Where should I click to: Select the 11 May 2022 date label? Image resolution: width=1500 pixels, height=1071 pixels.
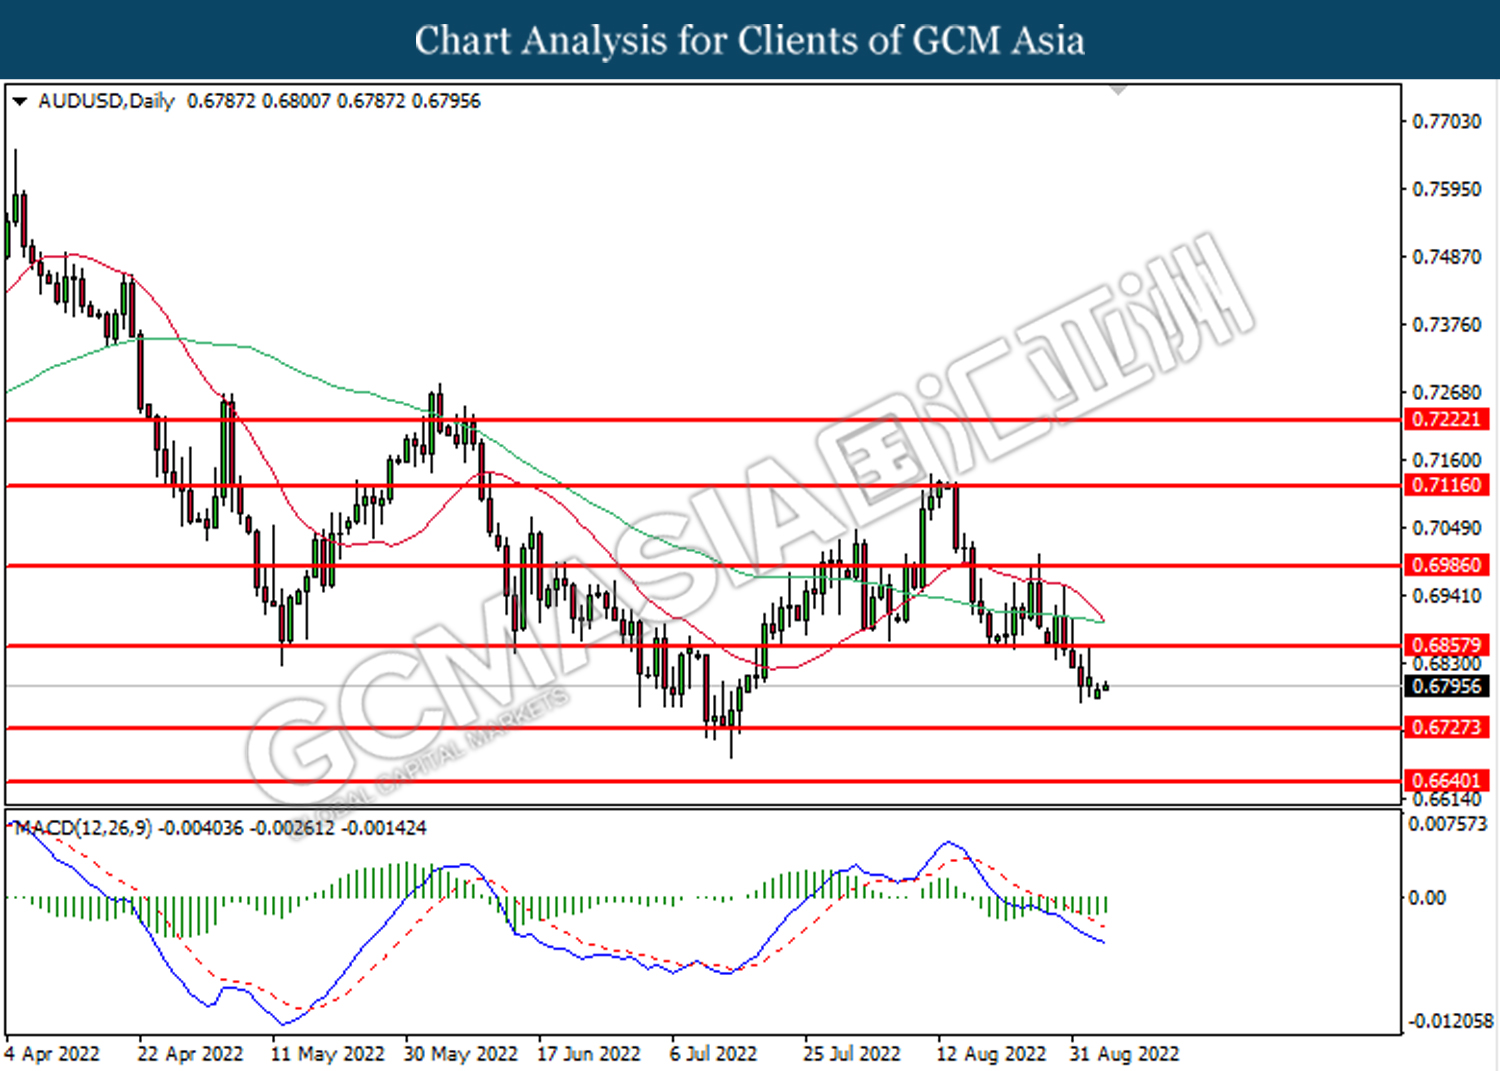coord(327,1054)
